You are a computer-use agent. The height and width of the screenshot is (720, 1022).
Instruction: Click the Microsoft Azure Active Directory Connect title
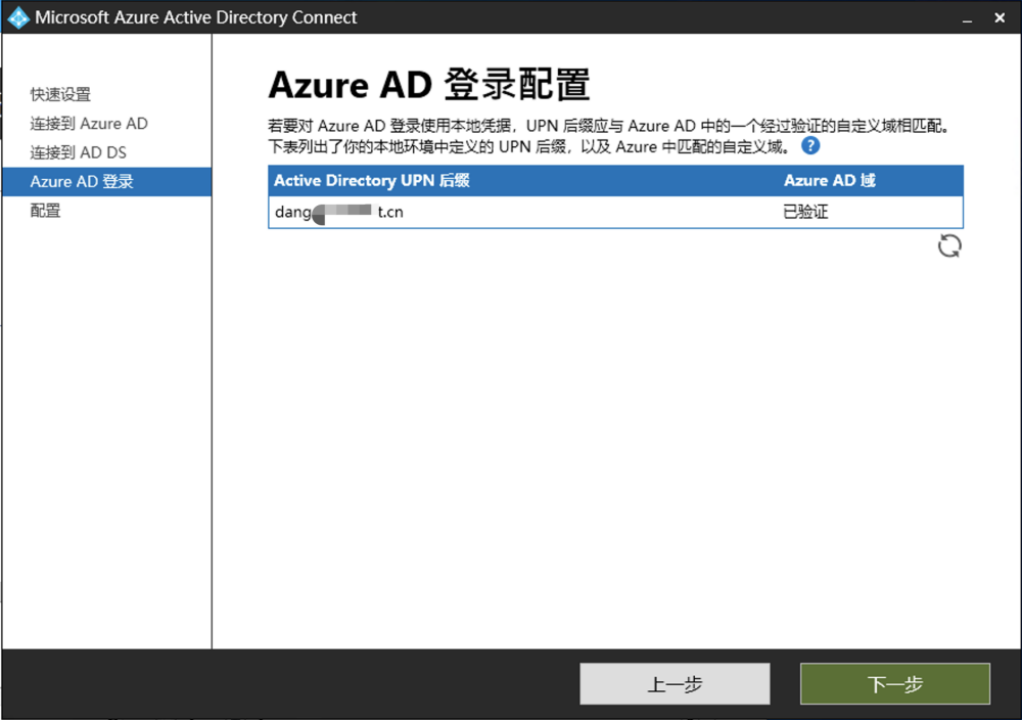pyautogui.click(x=196, y=18)
